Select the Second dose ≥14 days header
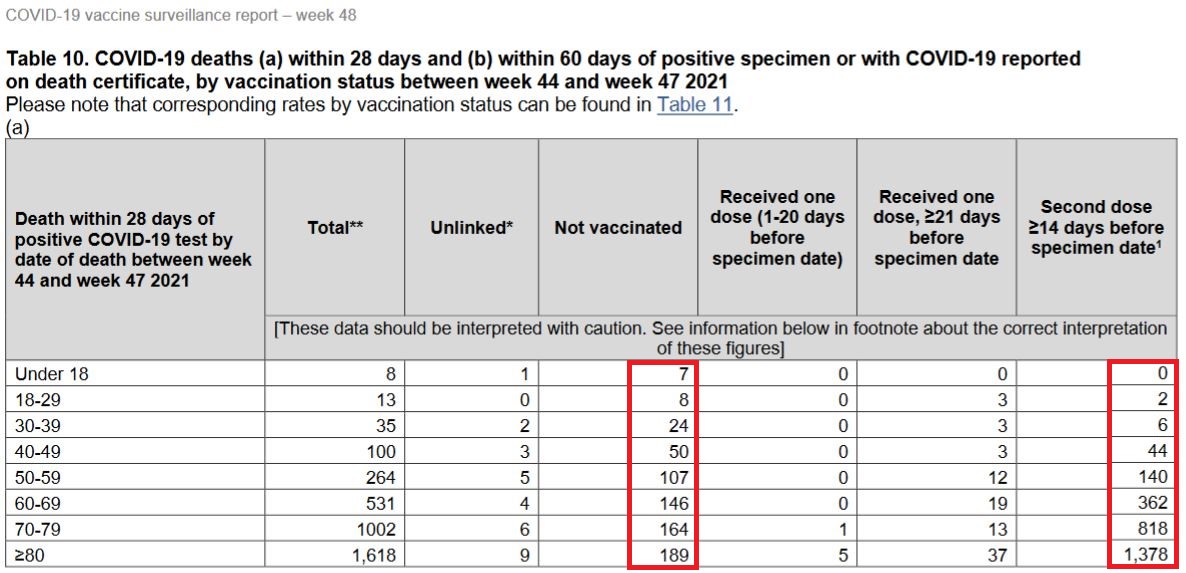The image size is (1186, 573). click(x=1096, y=228)
